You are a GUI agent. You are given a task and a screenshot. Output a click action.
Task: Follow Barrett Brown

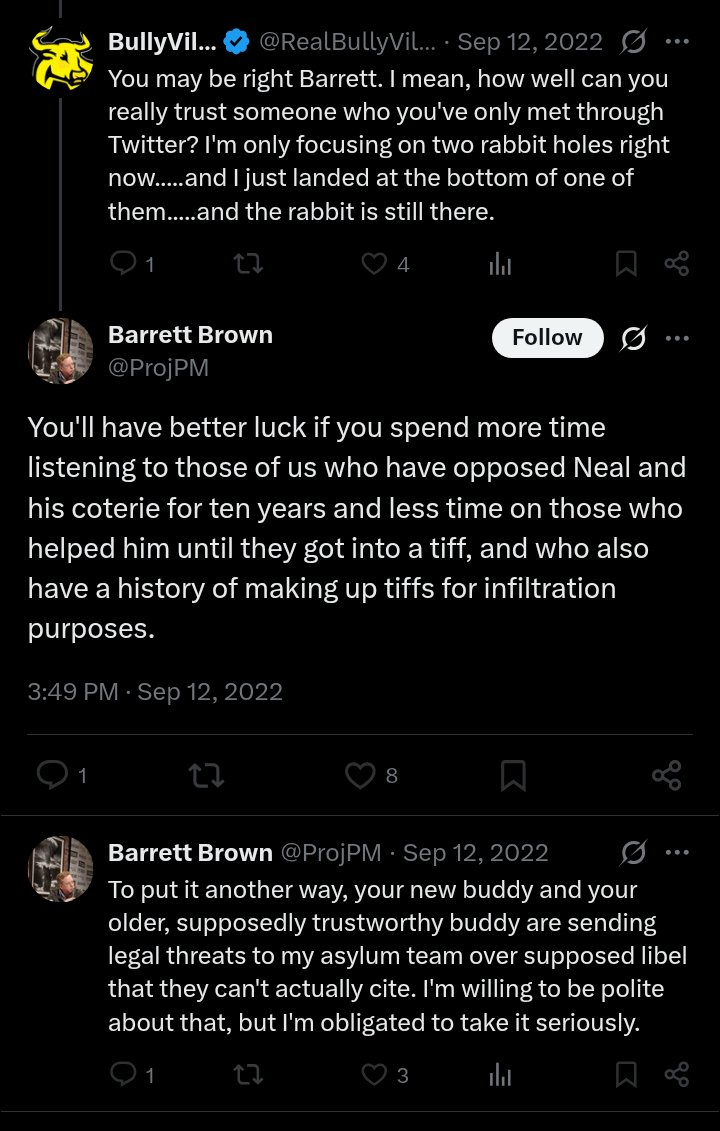[547, 338]
